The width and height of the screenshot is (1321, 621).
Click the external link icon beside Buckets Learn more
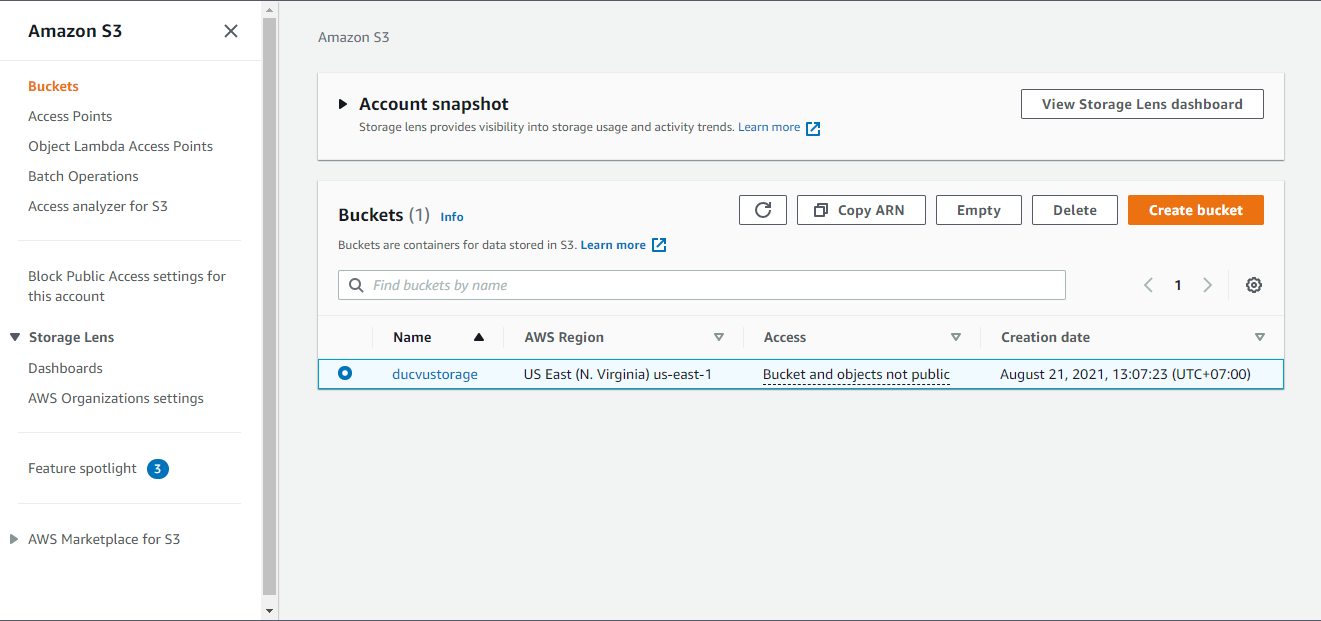click(x=659, y=245)
